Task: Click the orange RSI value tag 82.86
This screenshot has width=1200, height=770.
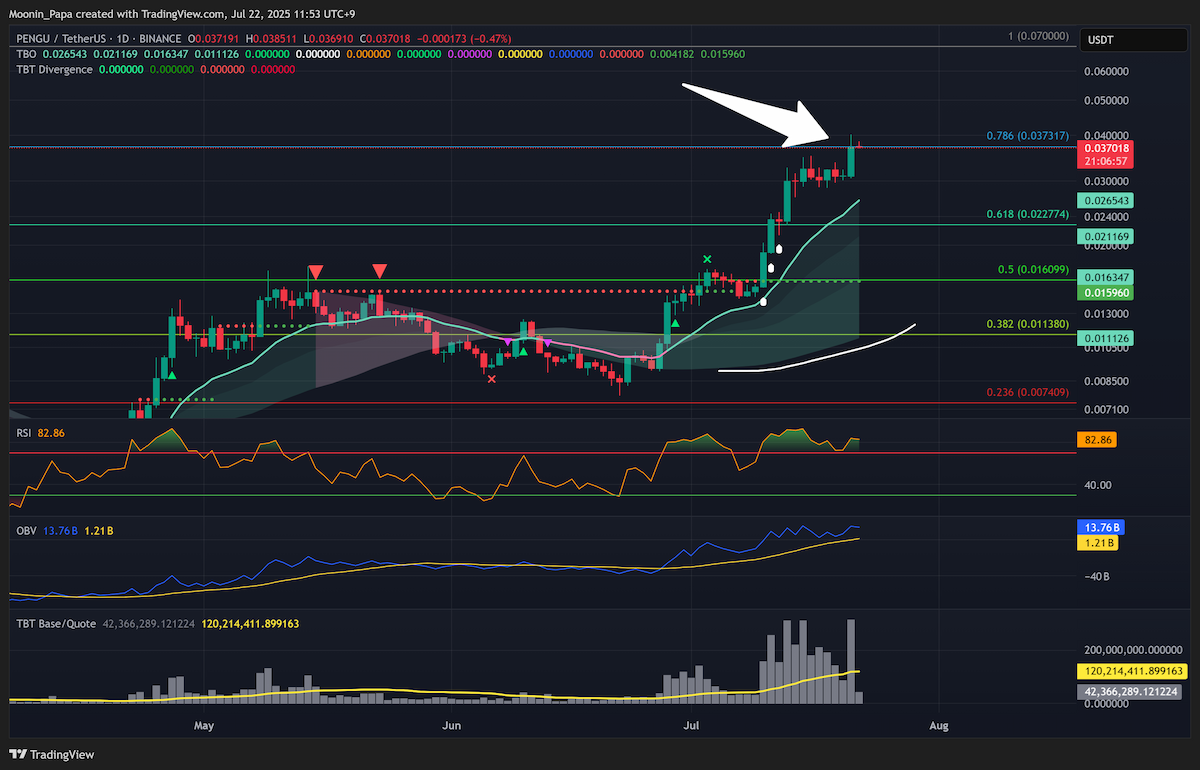Action: [1098, 439]
